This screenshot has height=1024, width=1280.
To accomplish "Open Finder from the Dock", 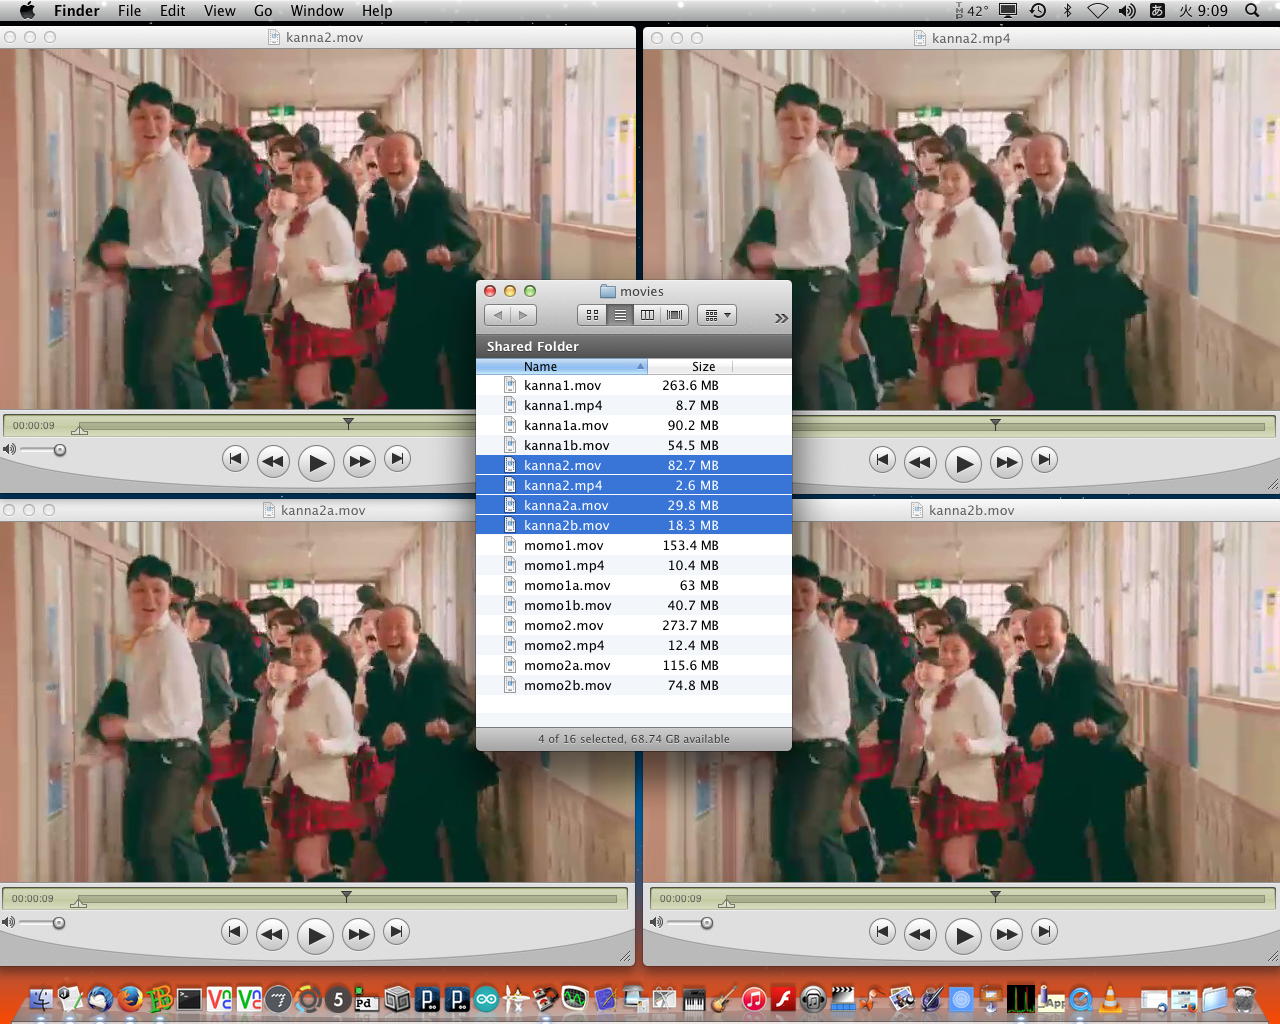I will coord(41,998).
